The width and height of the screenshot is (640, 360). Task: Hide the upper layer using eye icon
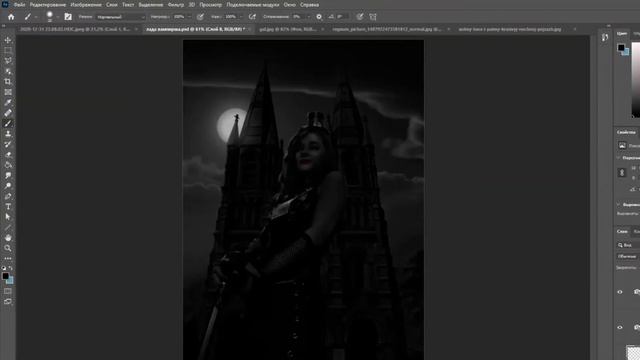pos(620,292)
